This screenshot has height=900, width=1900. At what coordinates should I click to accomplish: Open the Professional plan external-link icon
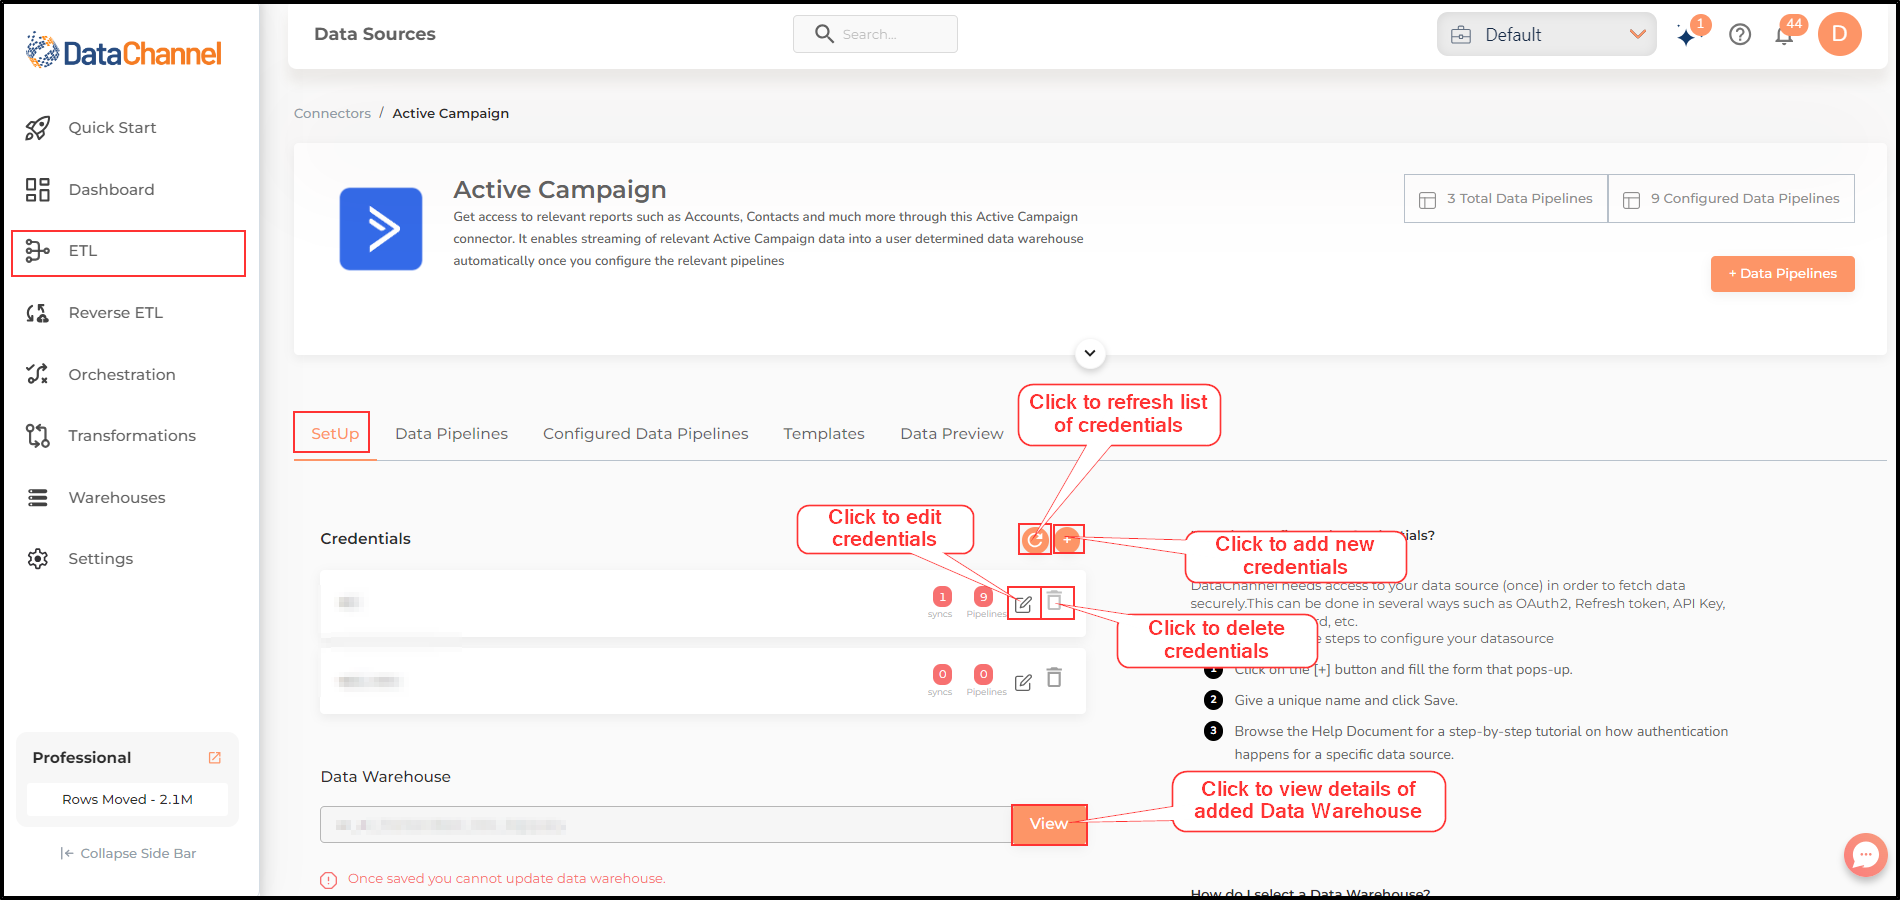pos(214,758)
